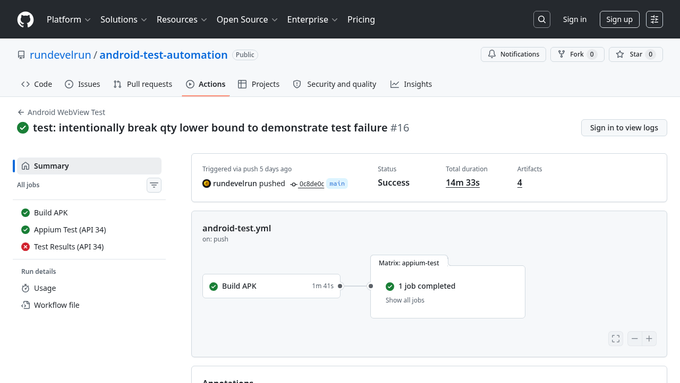
Task: Click the Sign up button
Action: click(x=619, y=20)
